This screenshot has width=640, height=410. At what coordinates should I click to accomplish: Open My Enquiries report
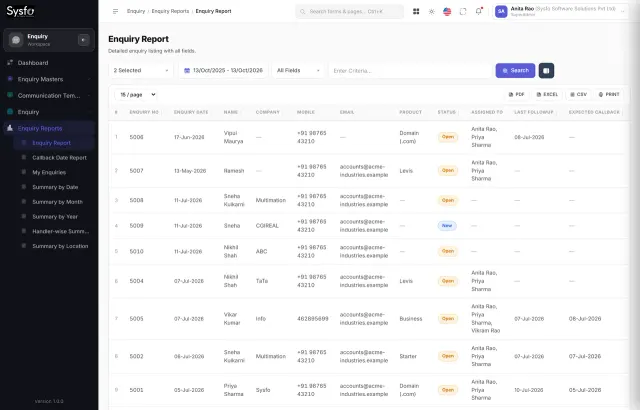[x=54, y=172]
